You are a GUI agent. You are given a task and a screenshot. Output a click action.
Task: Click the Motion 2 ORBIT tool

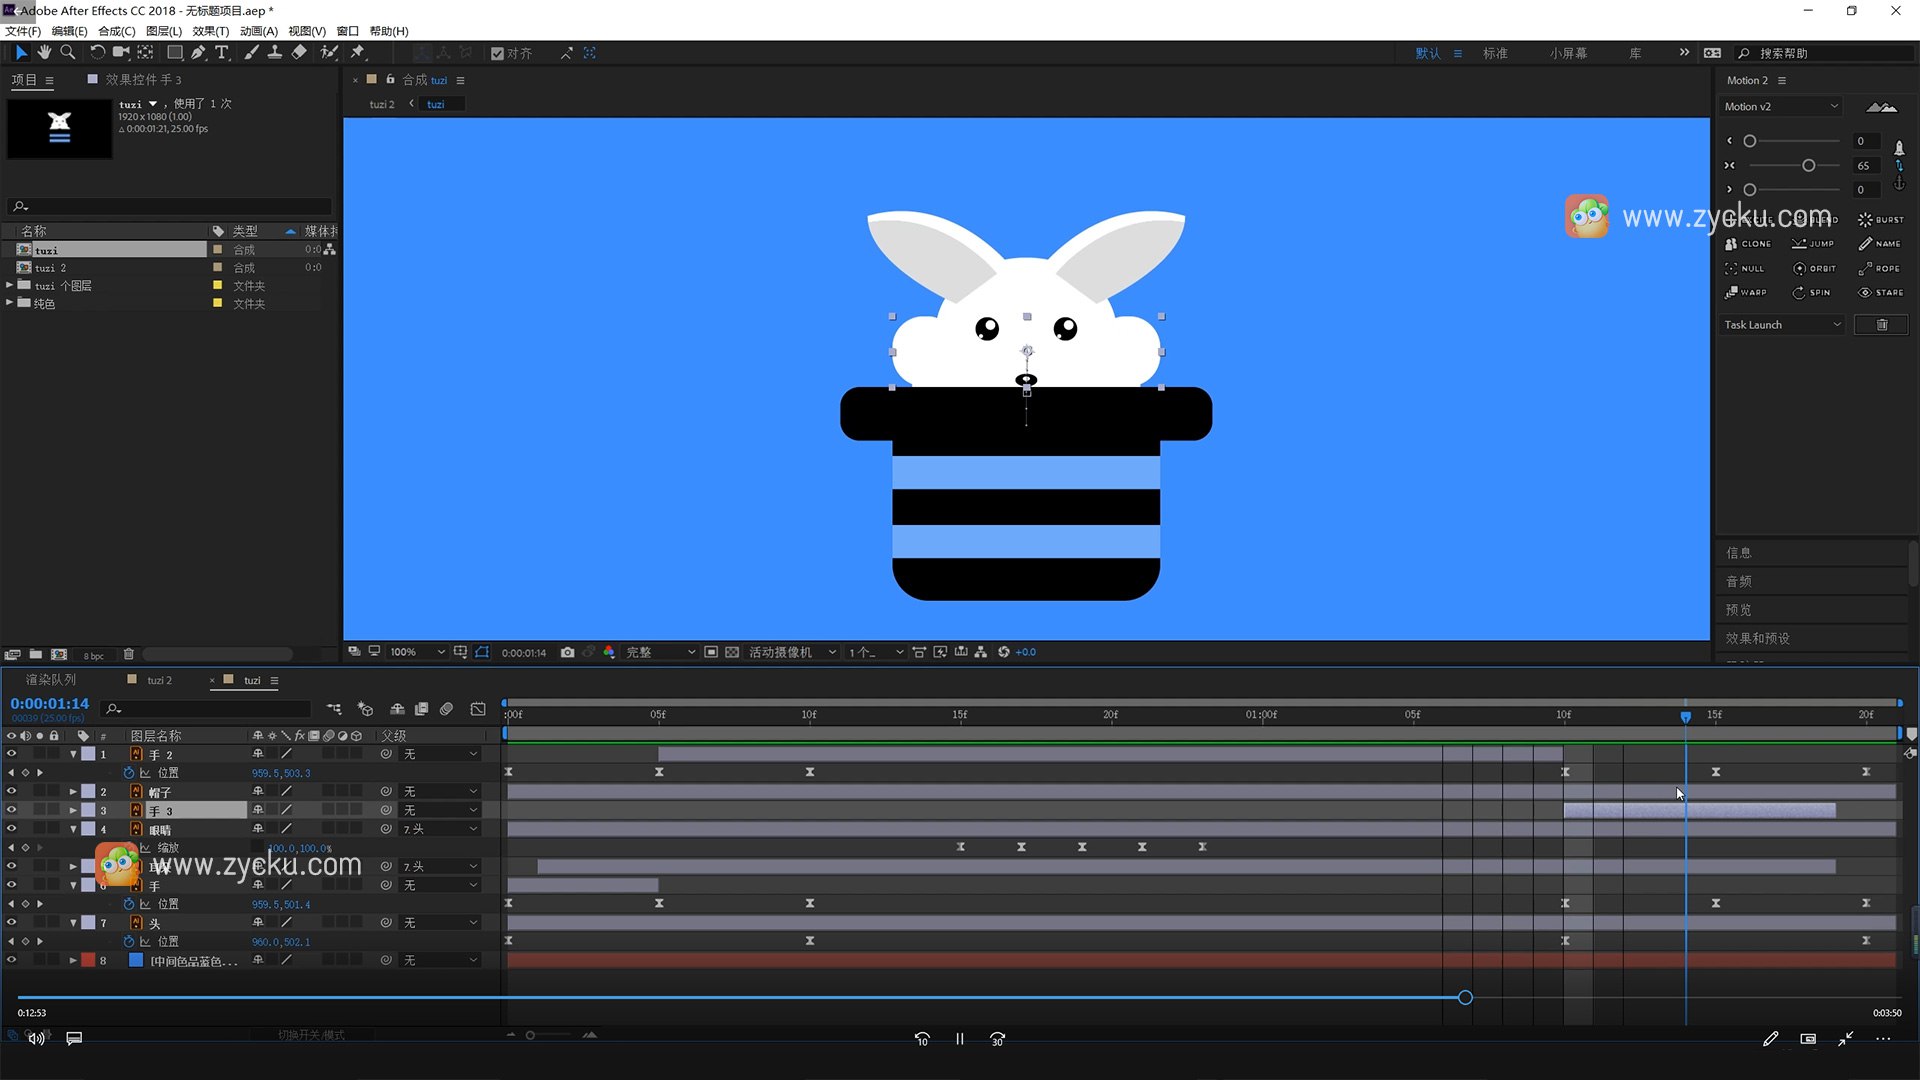click(x=1814, y=268)
